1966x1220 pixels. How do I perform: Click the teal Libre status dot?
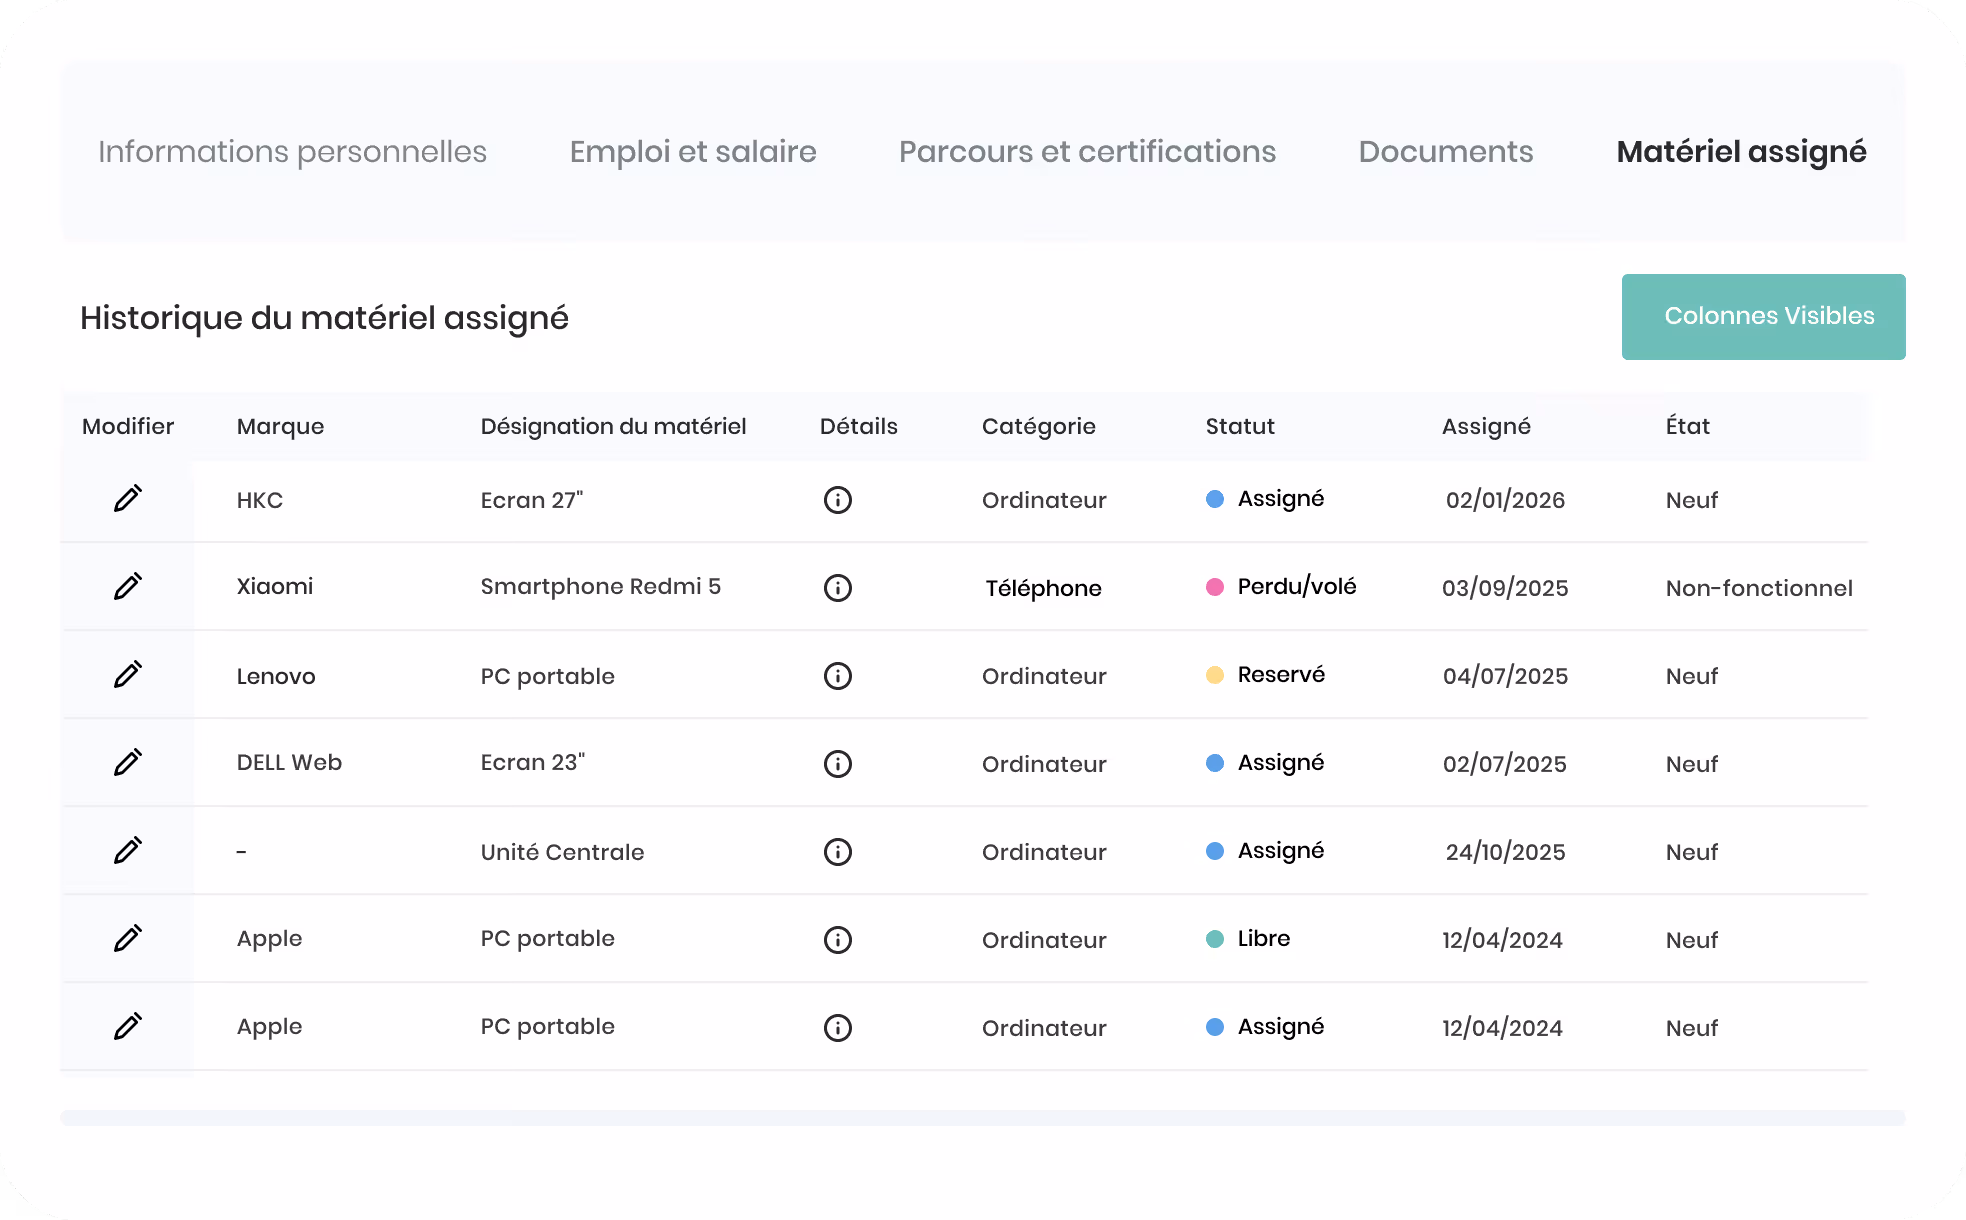click(1215, 939)
